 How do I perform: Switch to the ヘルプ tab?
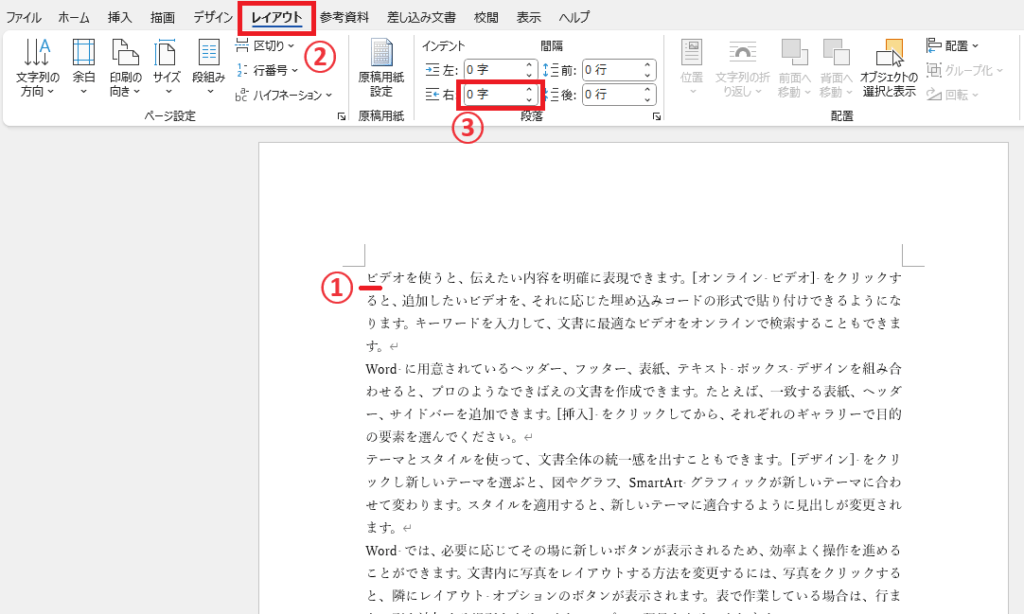[574, 18]
